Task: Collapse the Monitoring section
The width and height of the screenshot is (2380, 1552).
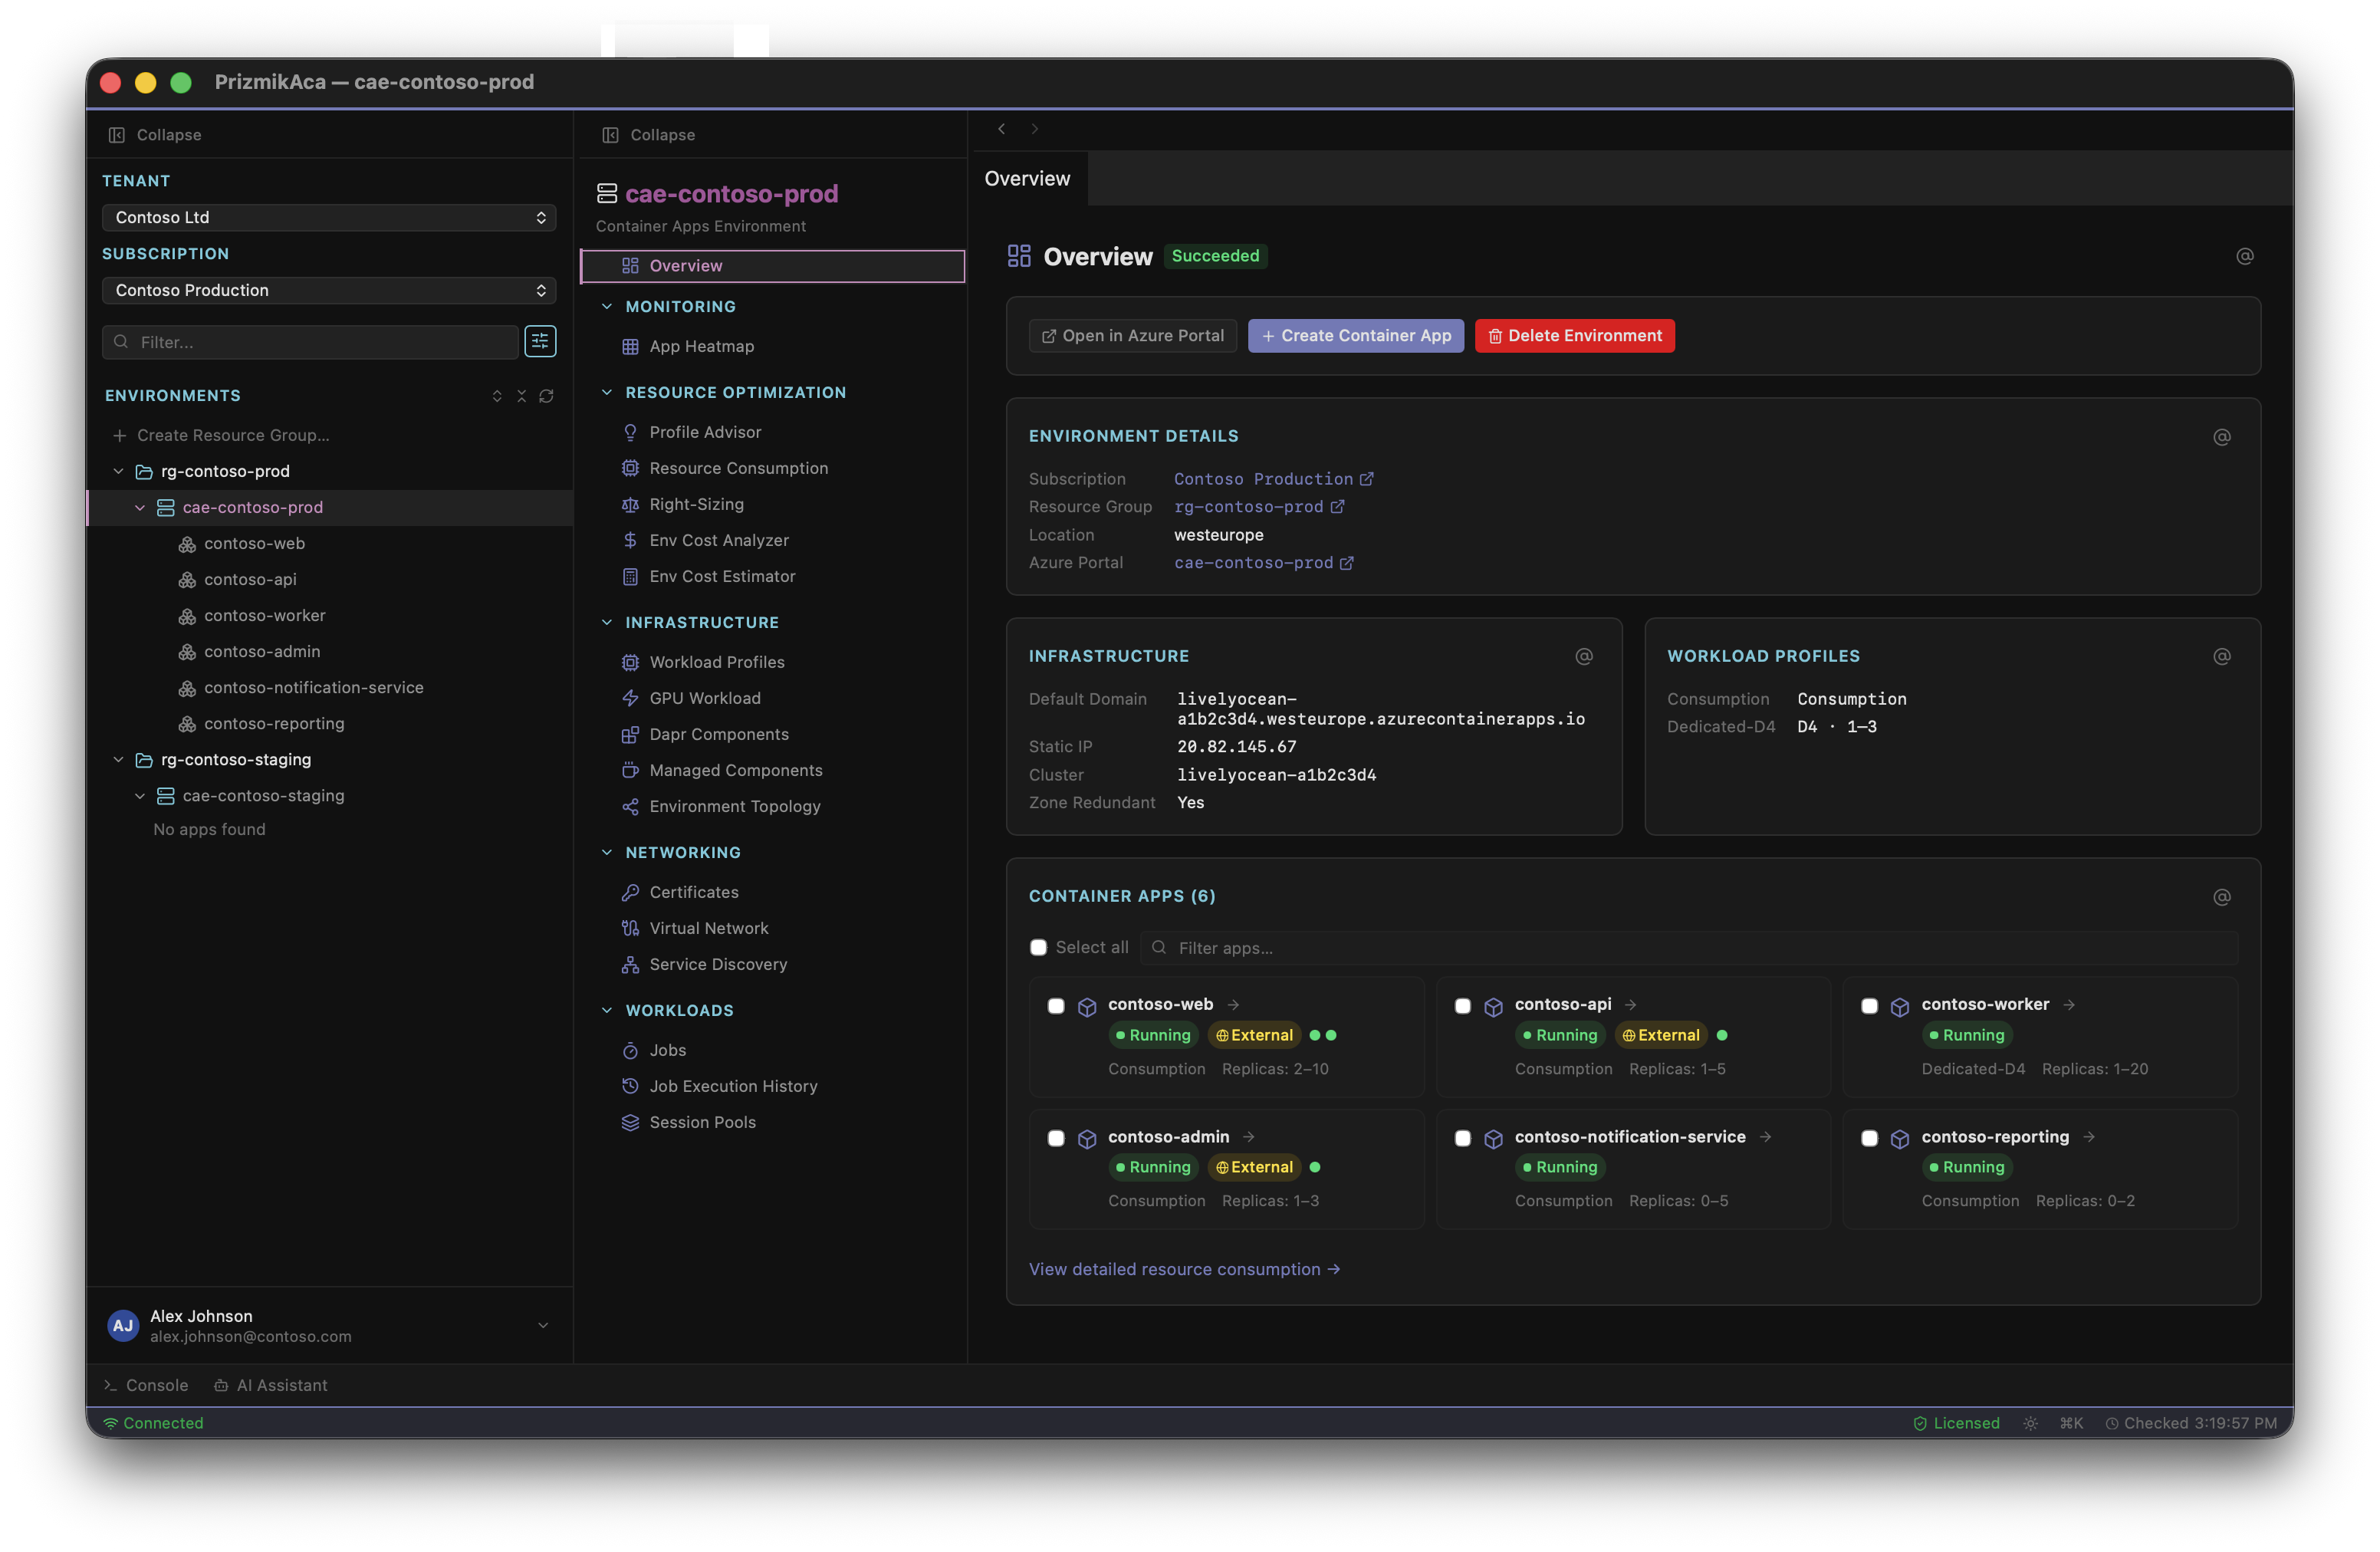Action: tap(606, 307)
